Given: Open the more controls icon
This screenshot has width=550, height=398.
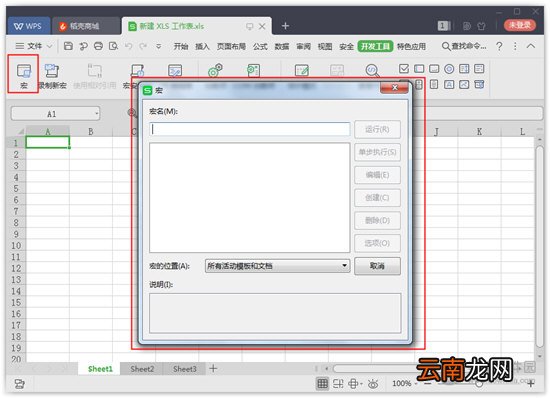Looking at the screenshot, I should pyautogui.click(x=479, y=84).
